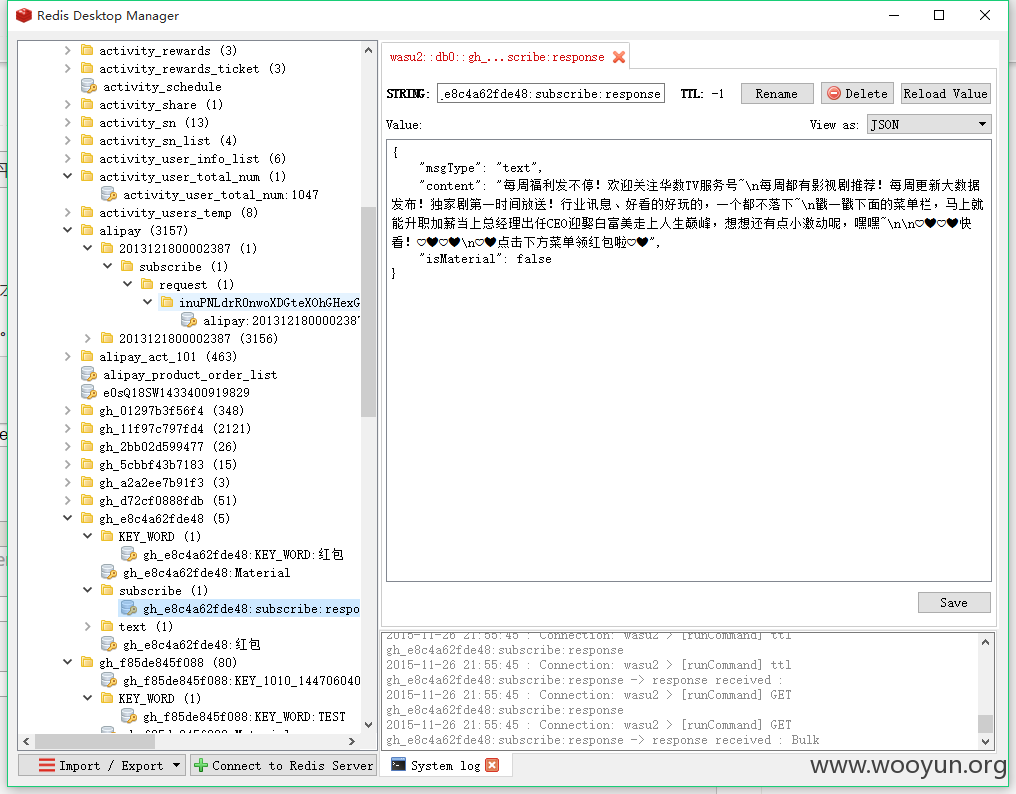
Task: Select activity_user_info_list (6) row
Action: 183,158
